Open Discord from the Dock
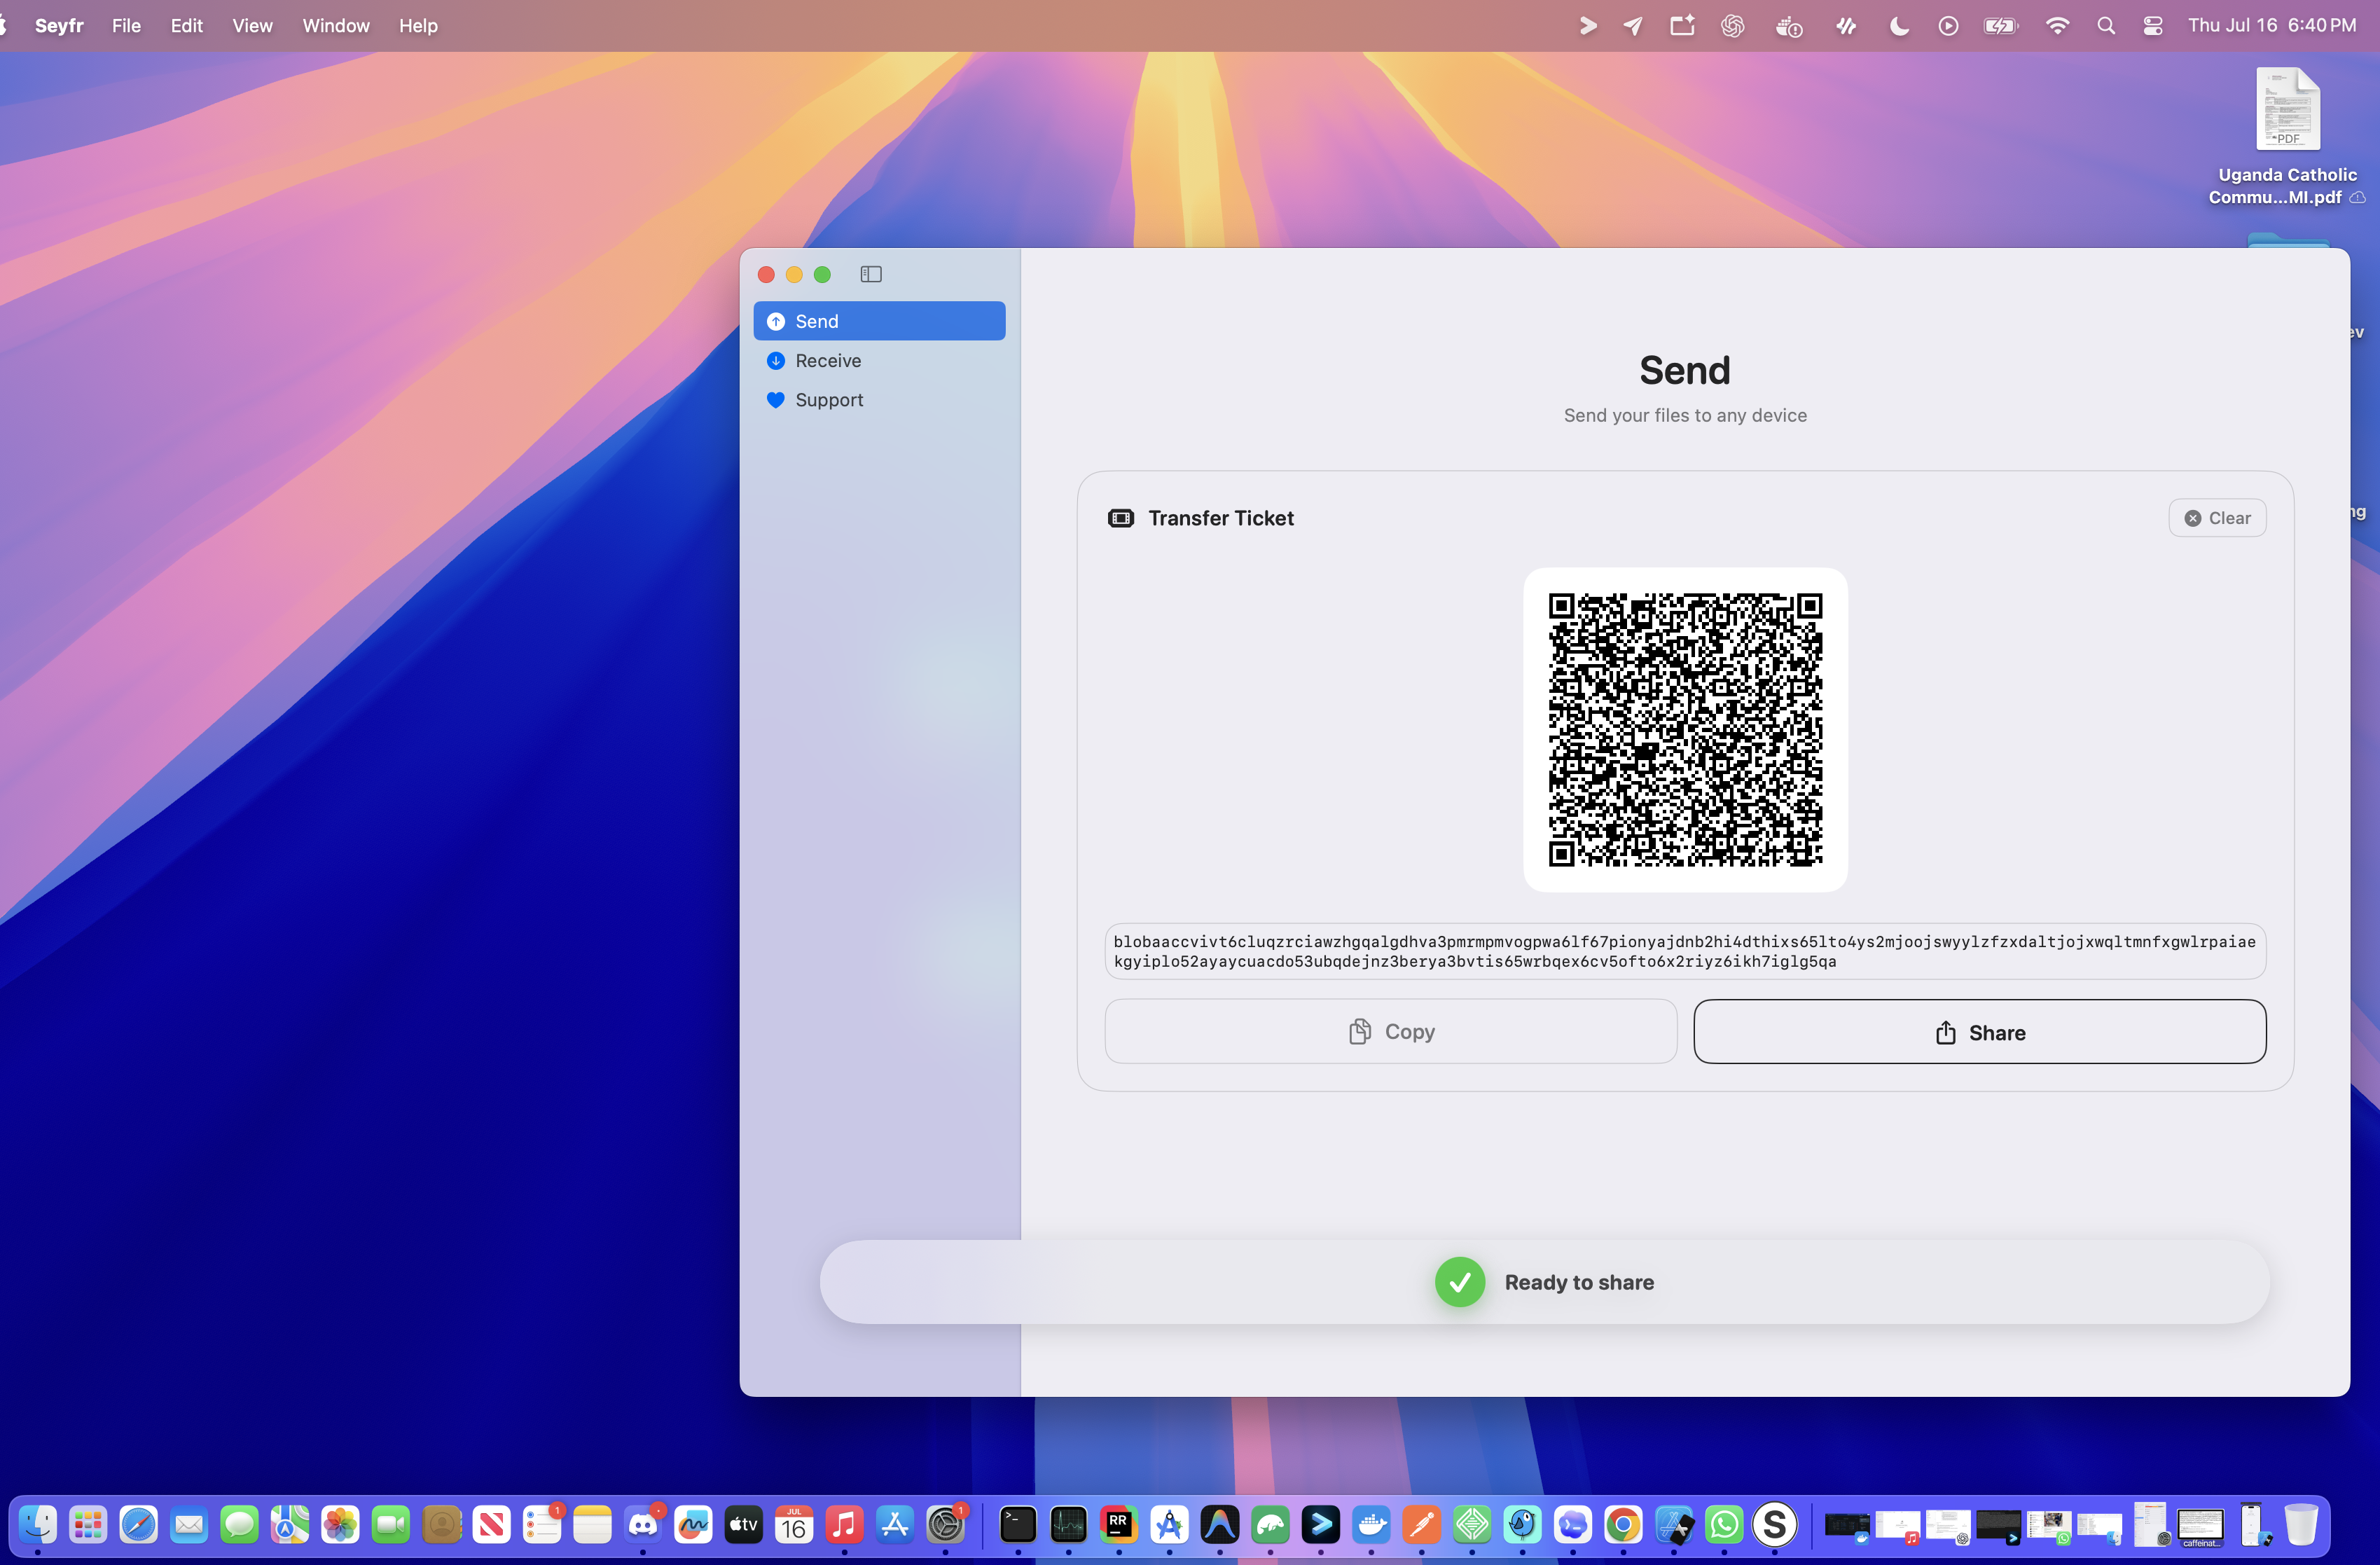Image resolution: width=2380 pixels, height=1565 pixels. (x=643, y=1524)
